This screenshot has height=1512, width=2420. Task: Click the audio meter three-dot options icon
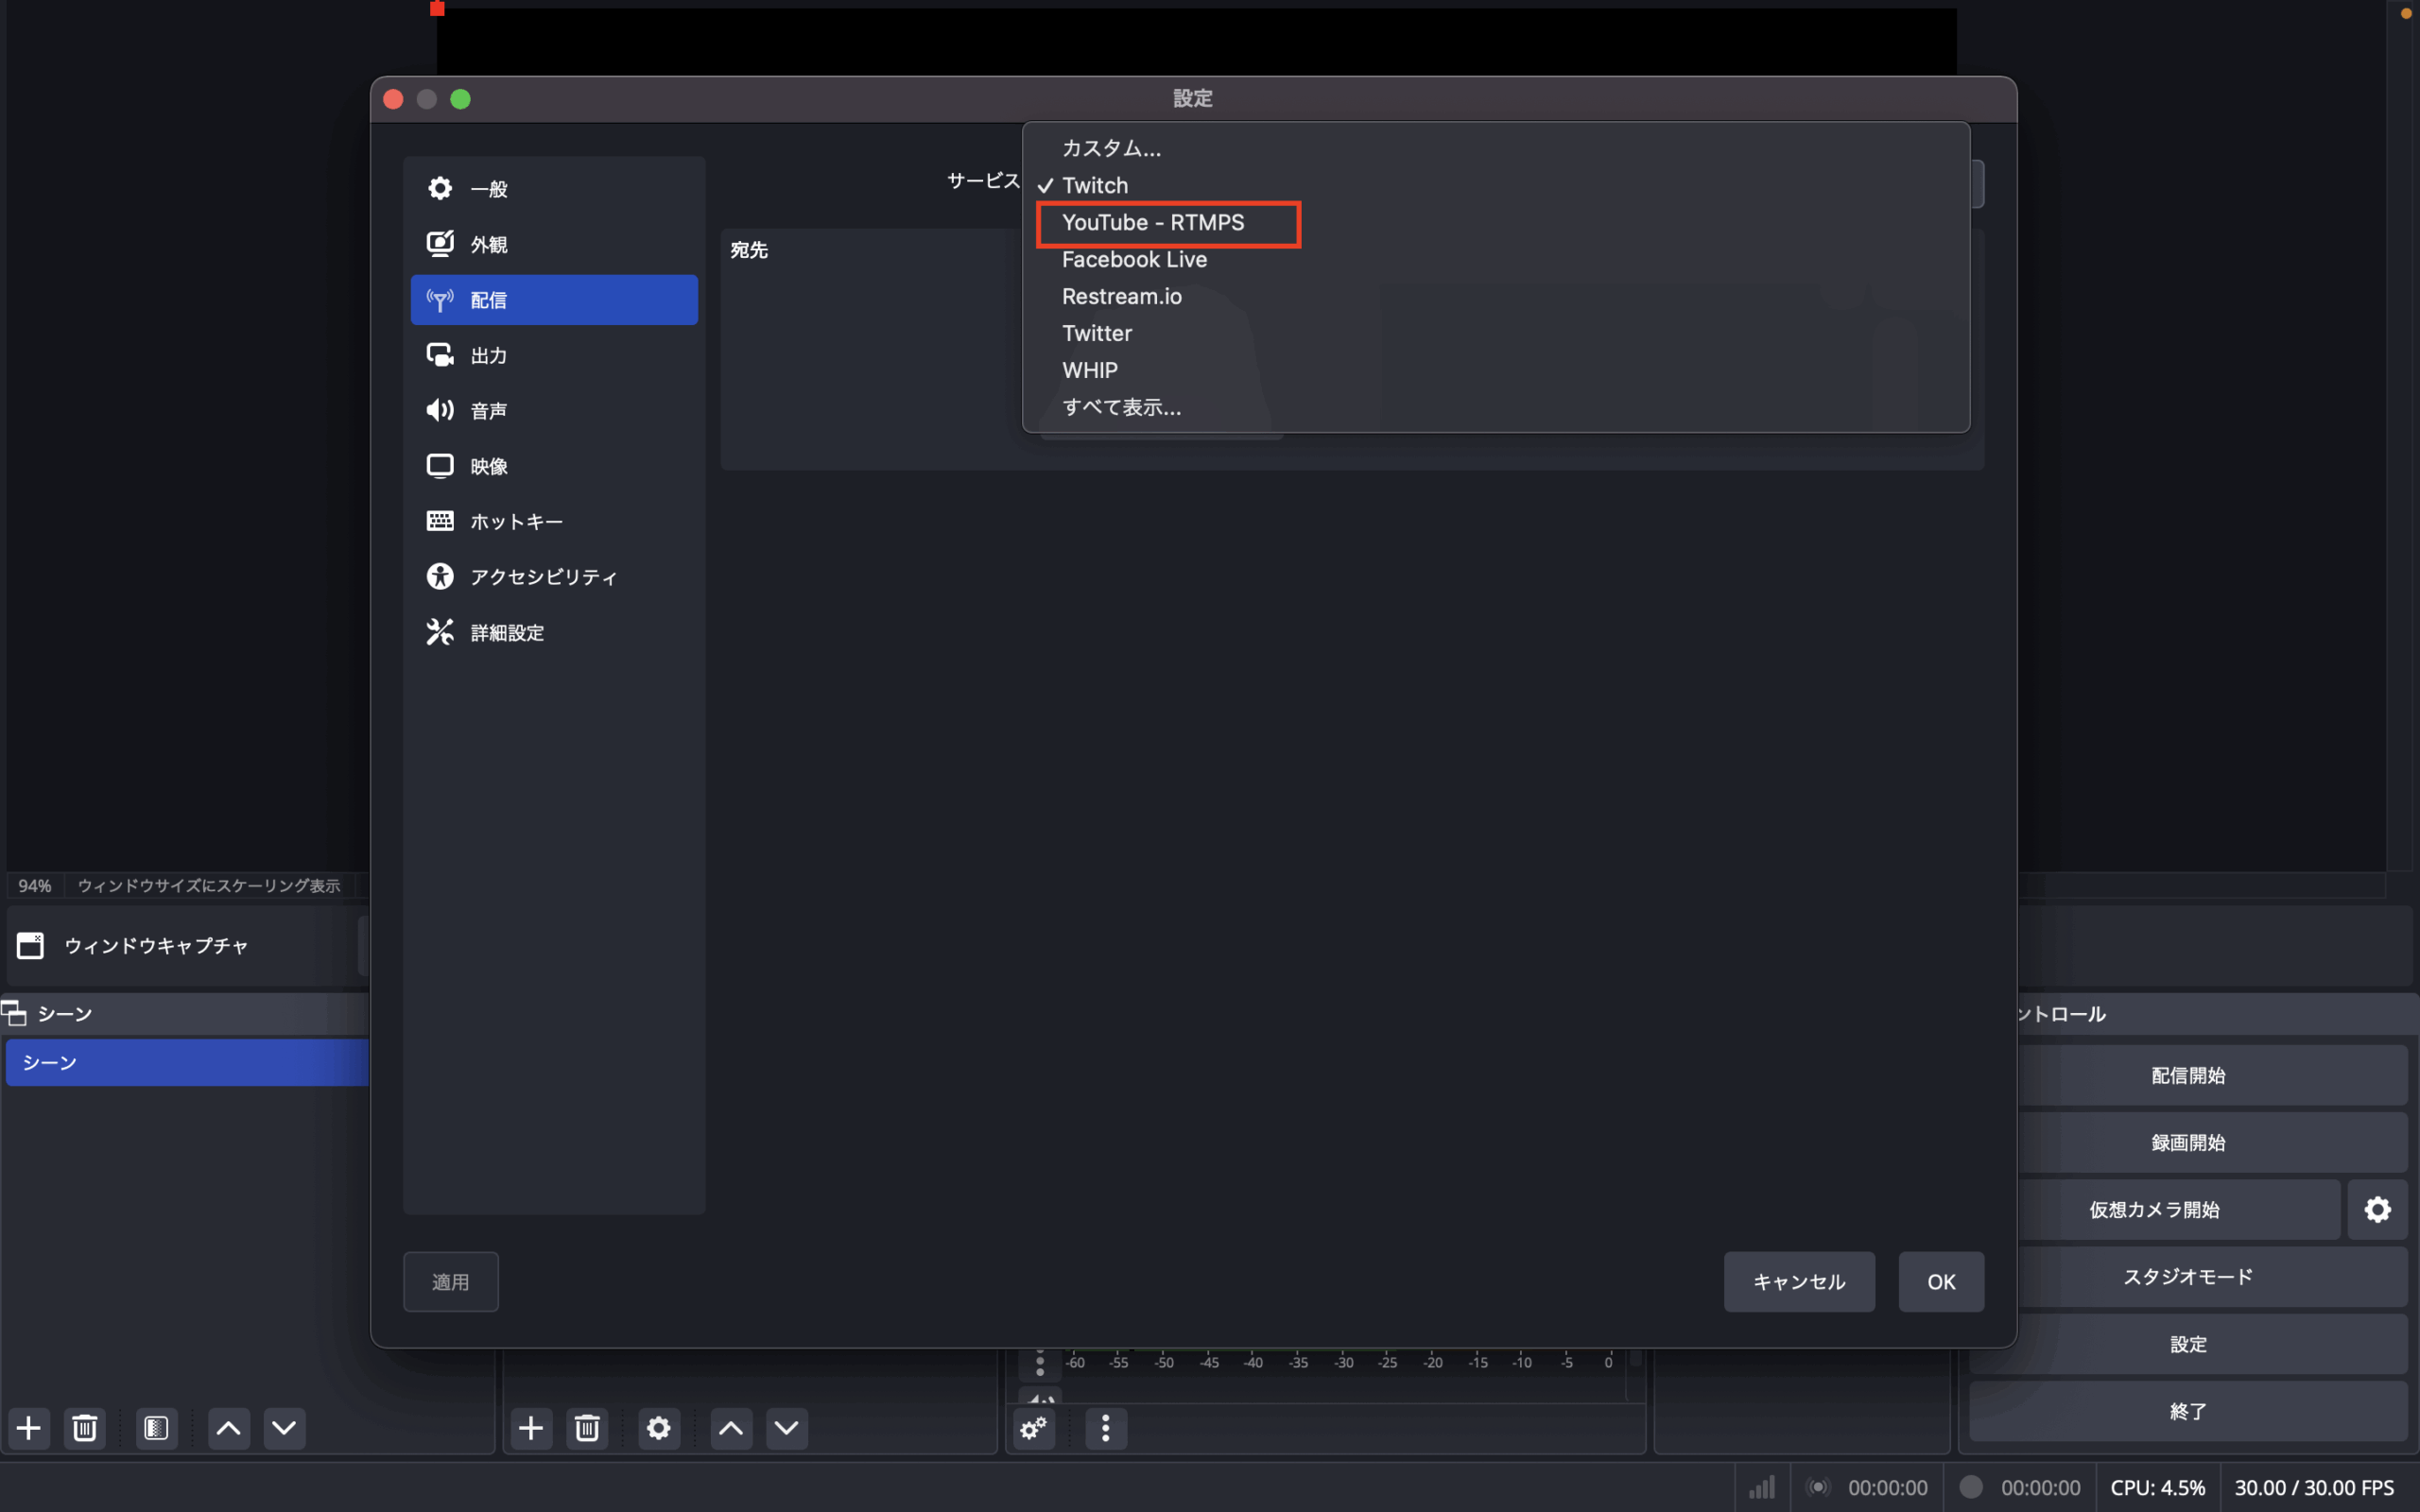(1040, 1363)
